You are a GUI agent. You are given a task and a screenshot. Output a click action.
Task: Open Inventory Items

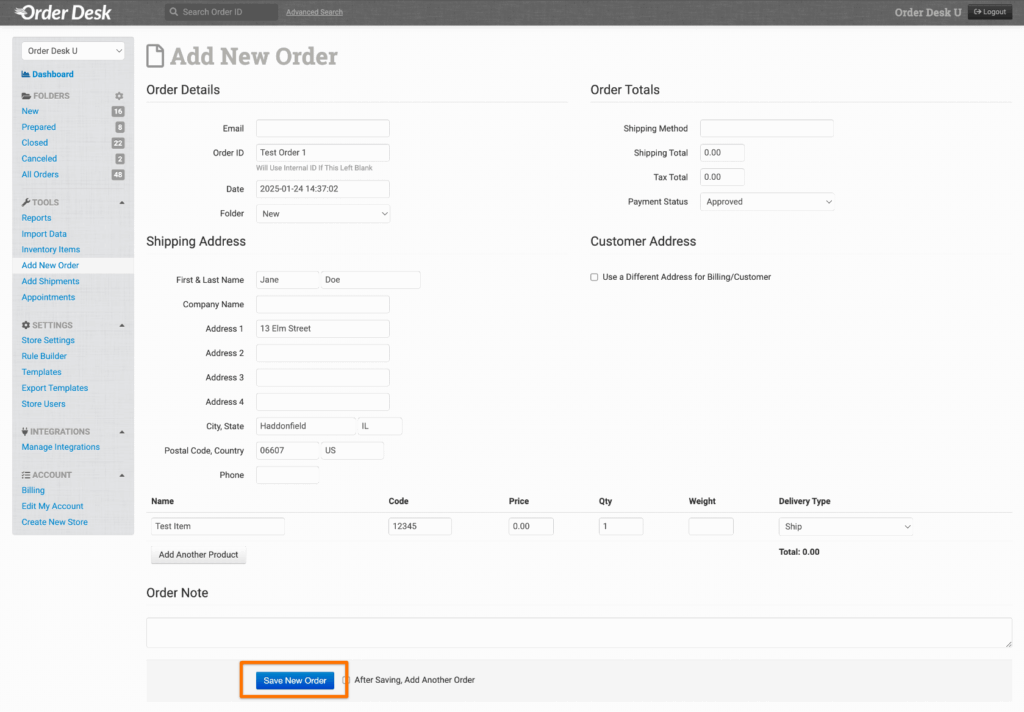[50, 250]
